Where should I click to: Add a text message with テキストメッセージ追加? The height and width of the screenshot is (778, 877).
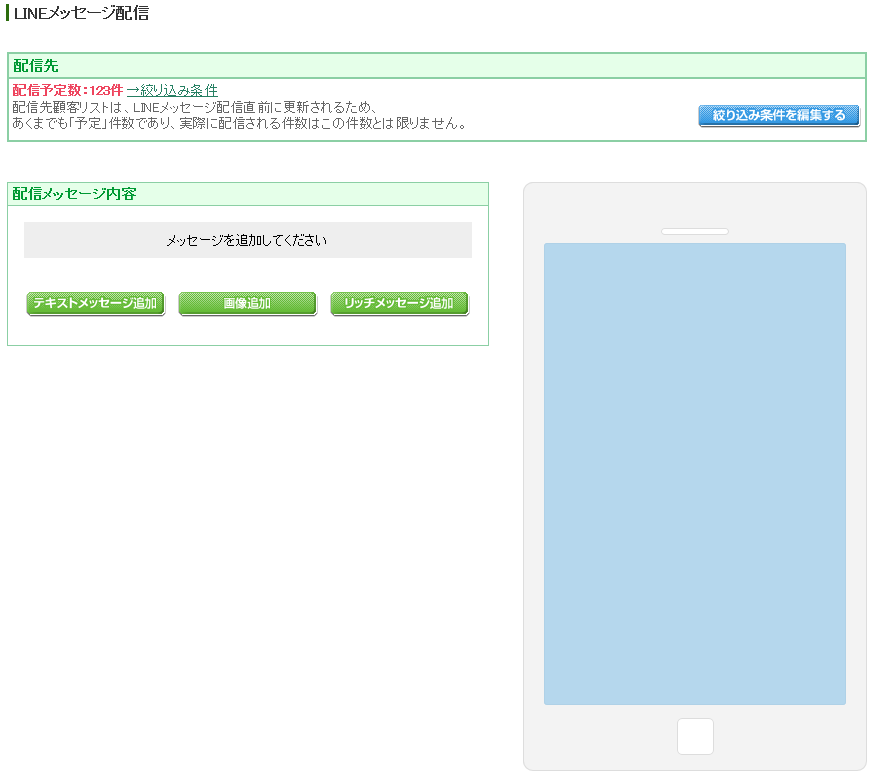[x=96, y=303]
